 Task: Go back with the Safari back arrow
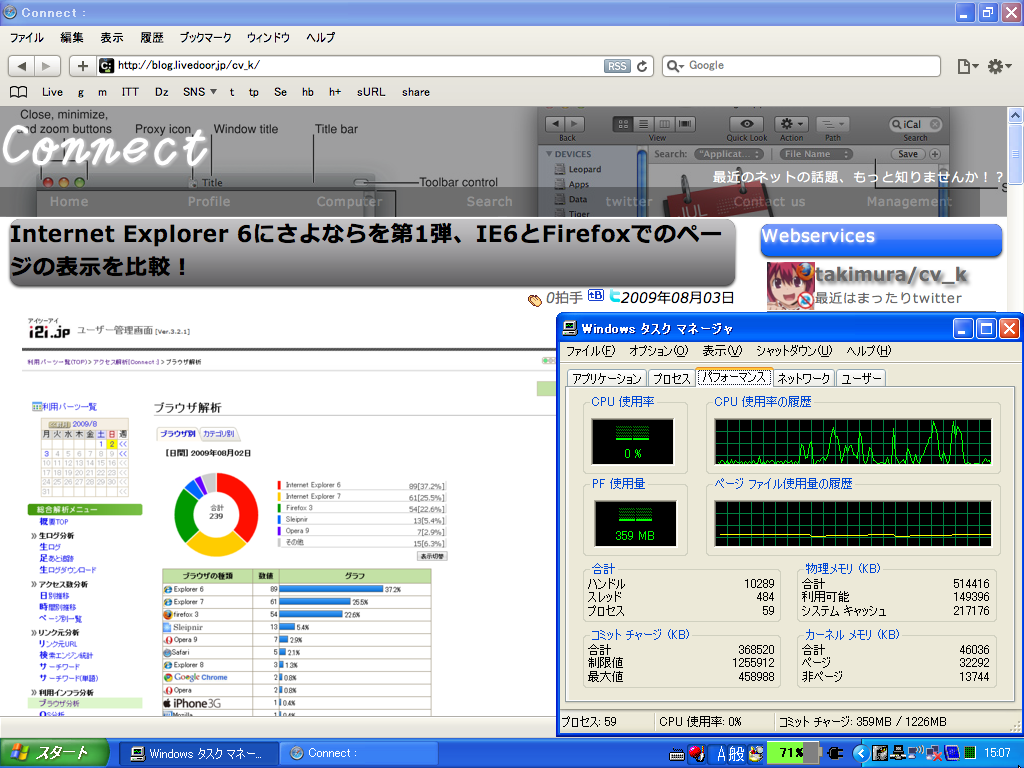pos(22,66)
